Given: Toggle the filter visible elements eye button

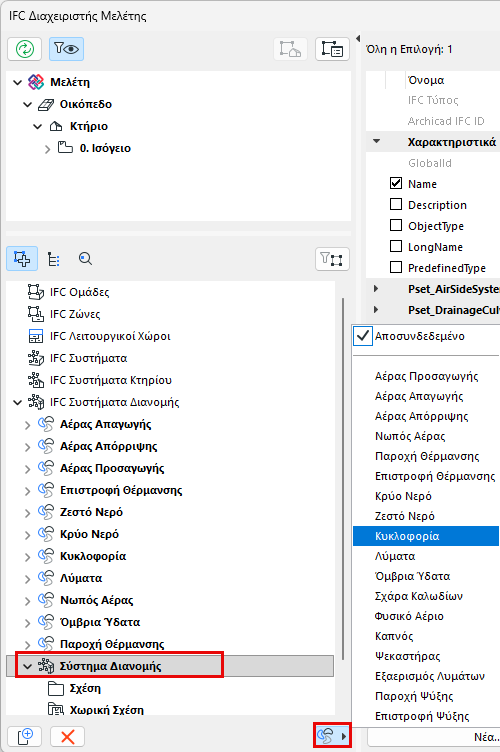Looking at the screenshot, I should coord(66,49).
